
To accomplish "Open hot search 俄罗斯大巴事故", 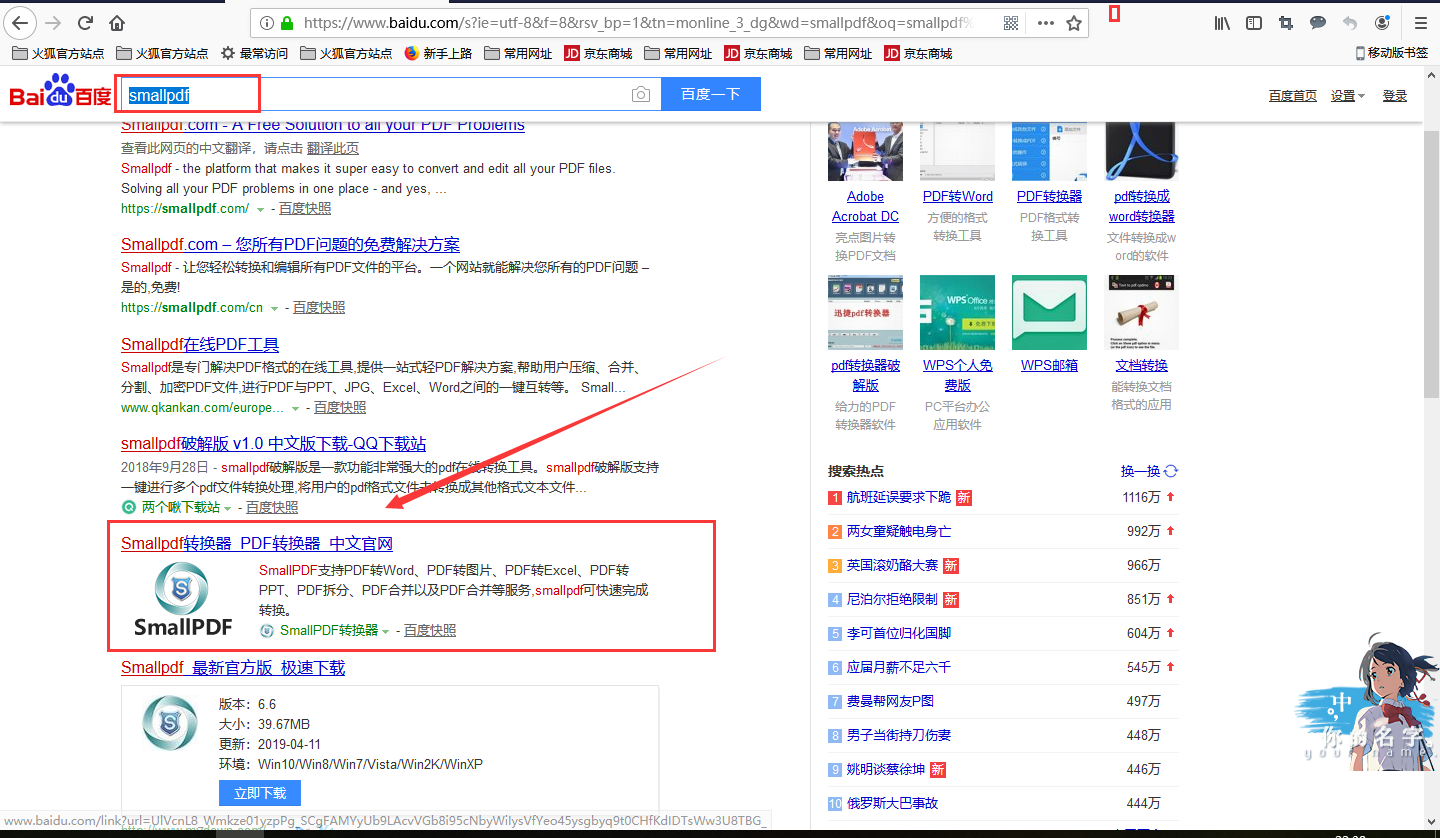I will (x=892, y=803).
